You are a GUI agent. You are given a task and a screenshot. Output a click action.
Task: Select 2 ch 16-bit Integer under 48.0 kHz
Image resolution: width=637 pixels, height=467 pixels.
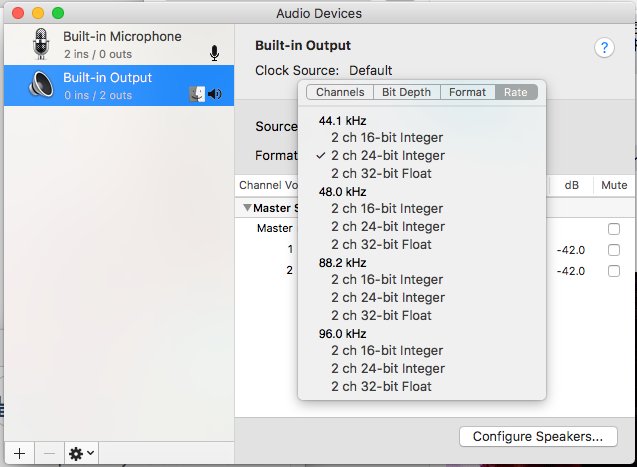tap(387, 209)
